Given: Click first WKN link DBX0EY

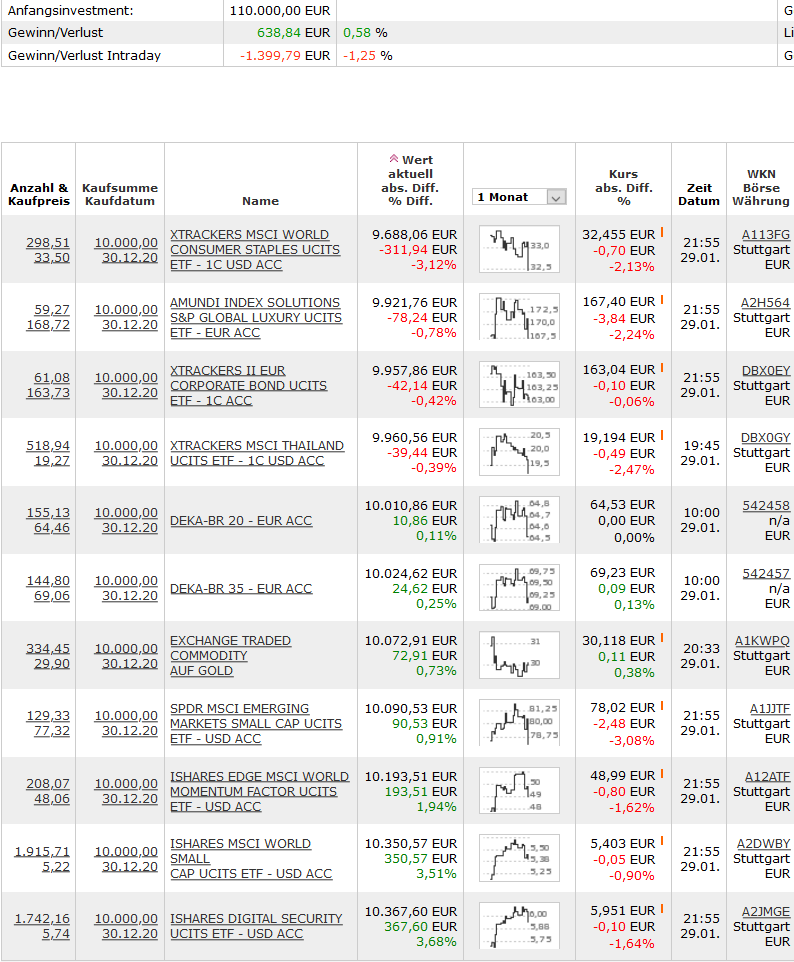Looking at the screenshot, I should (766, 371).
